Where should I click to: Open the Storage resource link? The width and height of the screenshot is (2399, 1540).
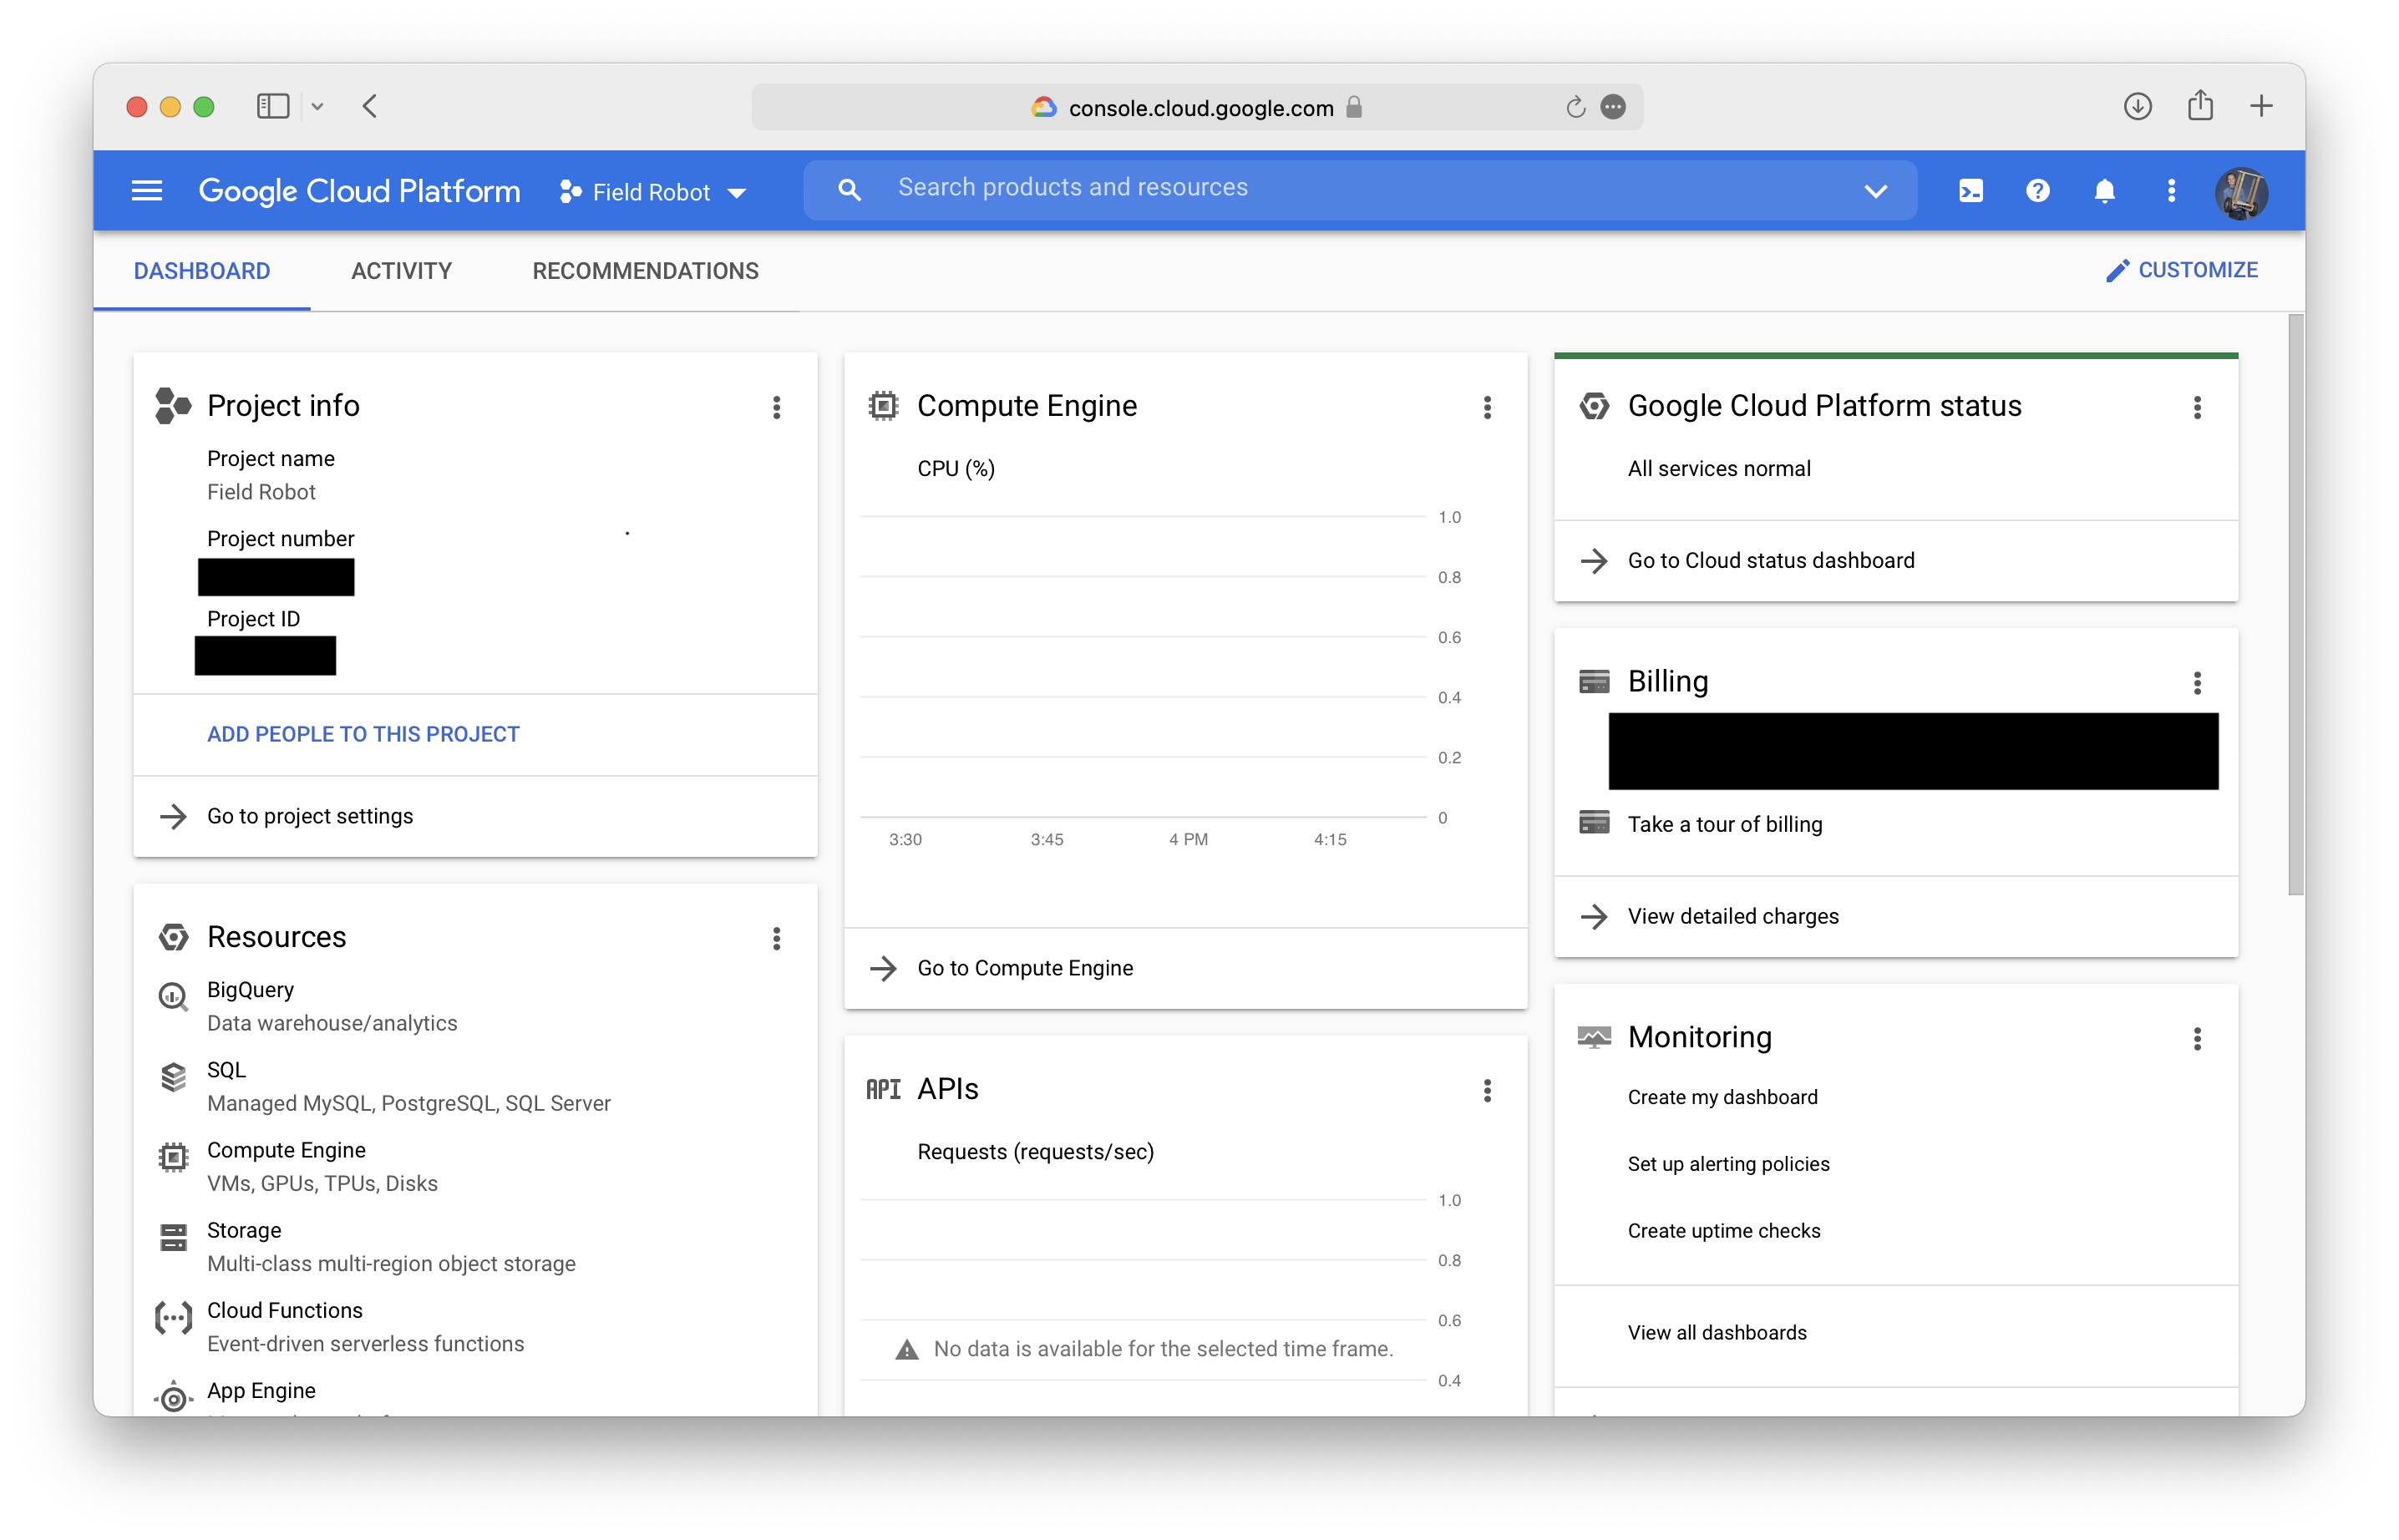244,1231
